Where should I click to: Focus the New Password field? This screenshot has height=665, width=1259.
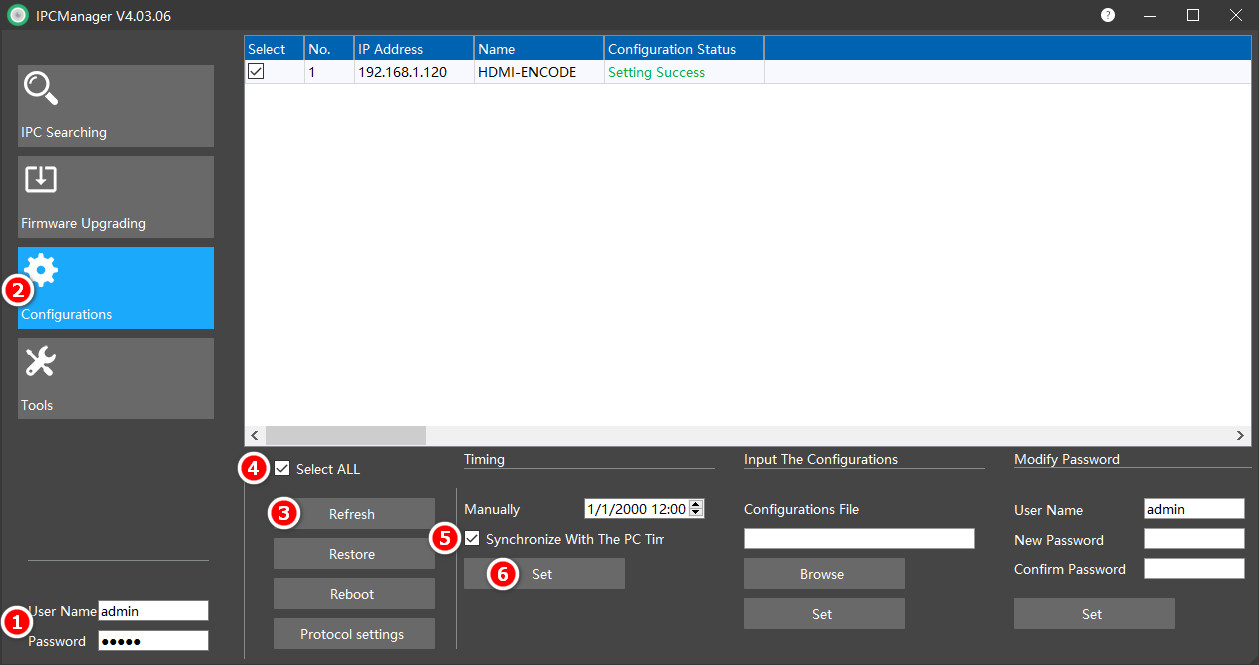point(1194,539)
